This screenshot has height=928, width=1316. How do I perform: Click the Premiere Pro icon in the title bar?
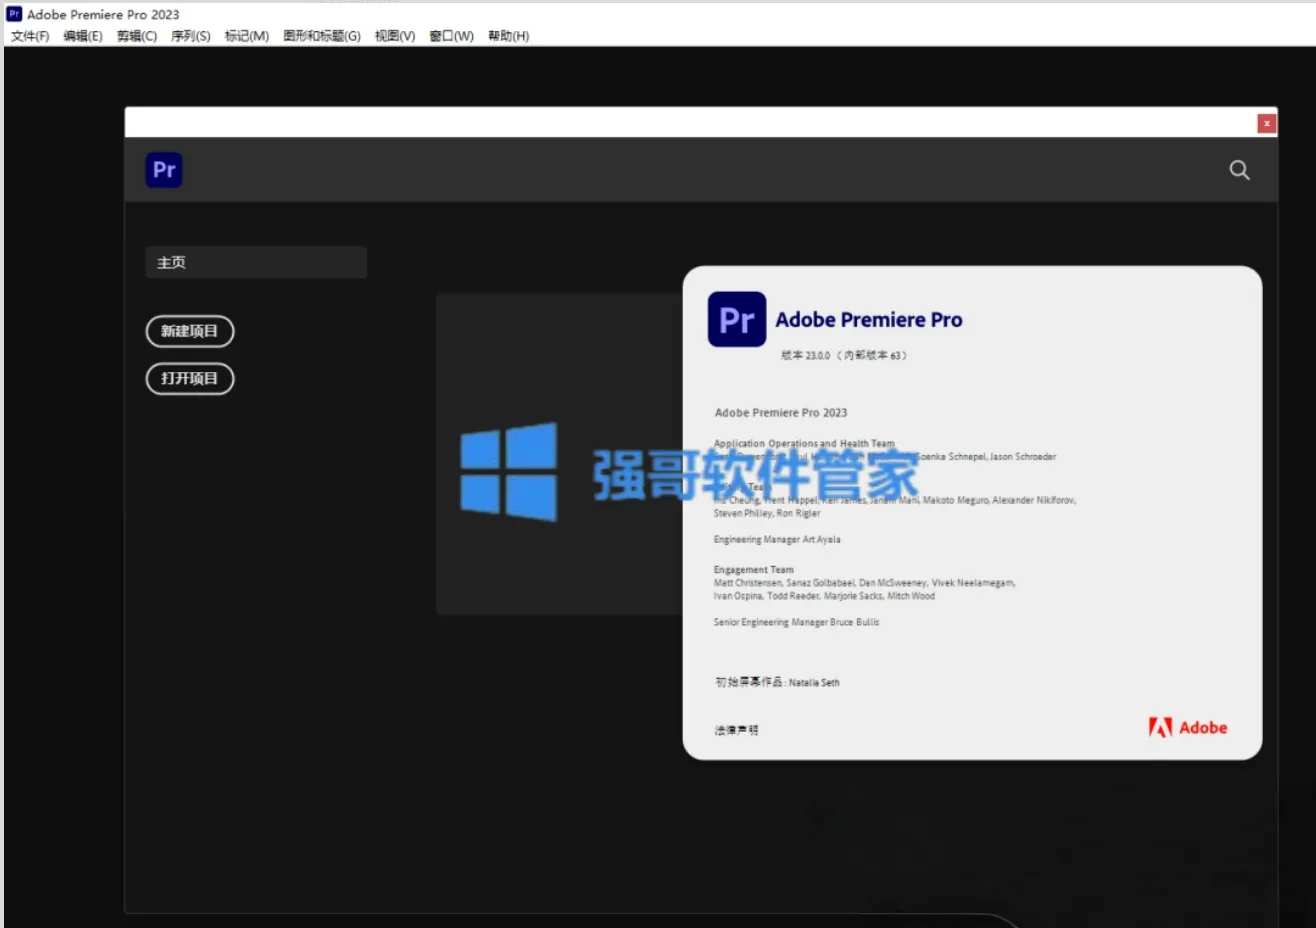14,14
